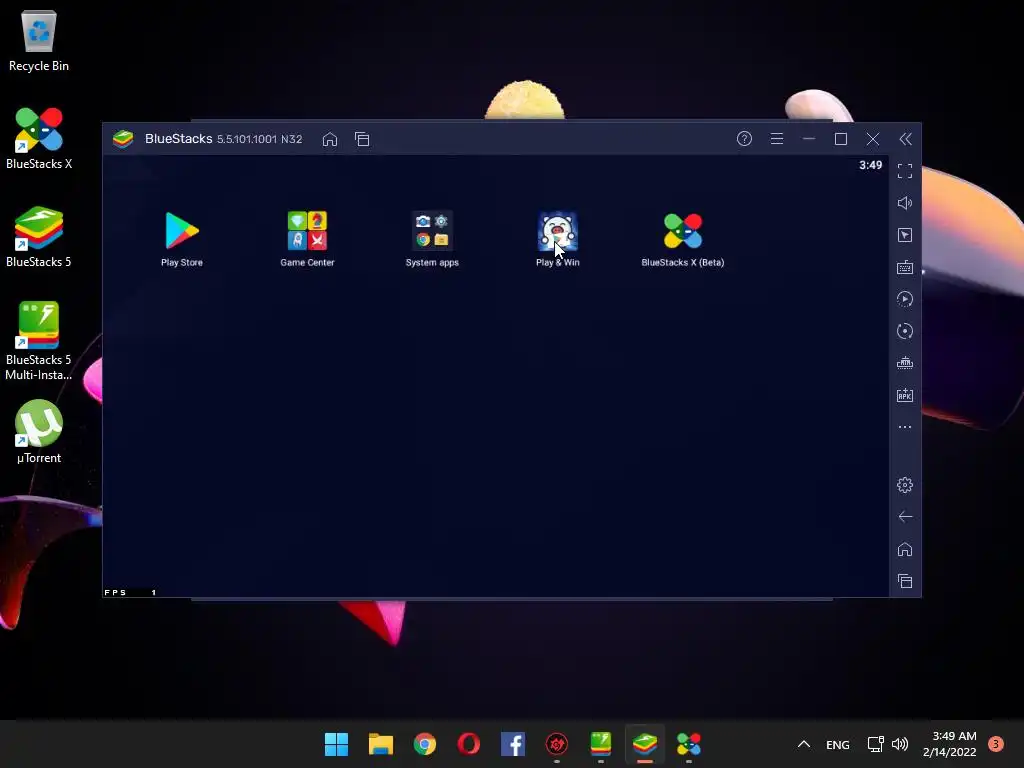Open the Windows Start menu
1024x768 pixels.
point(336,744)
